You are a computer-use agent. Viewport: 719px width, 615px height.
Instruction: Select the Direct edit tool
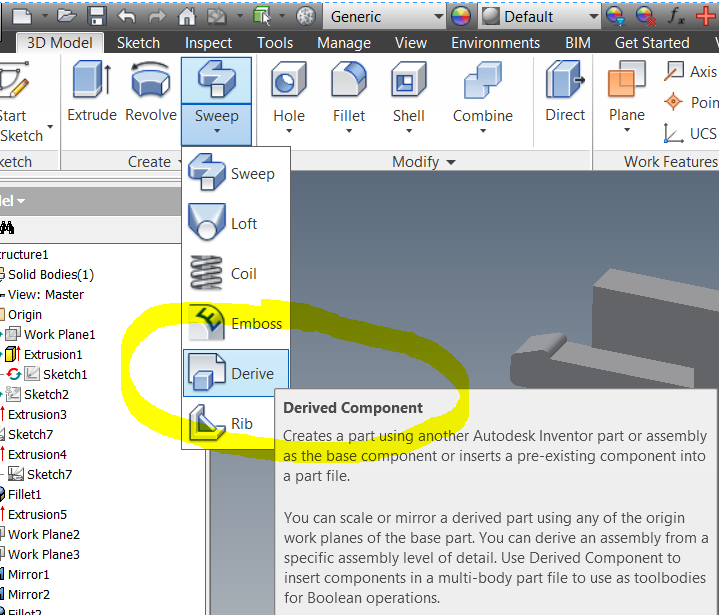(x=565, y=92)
